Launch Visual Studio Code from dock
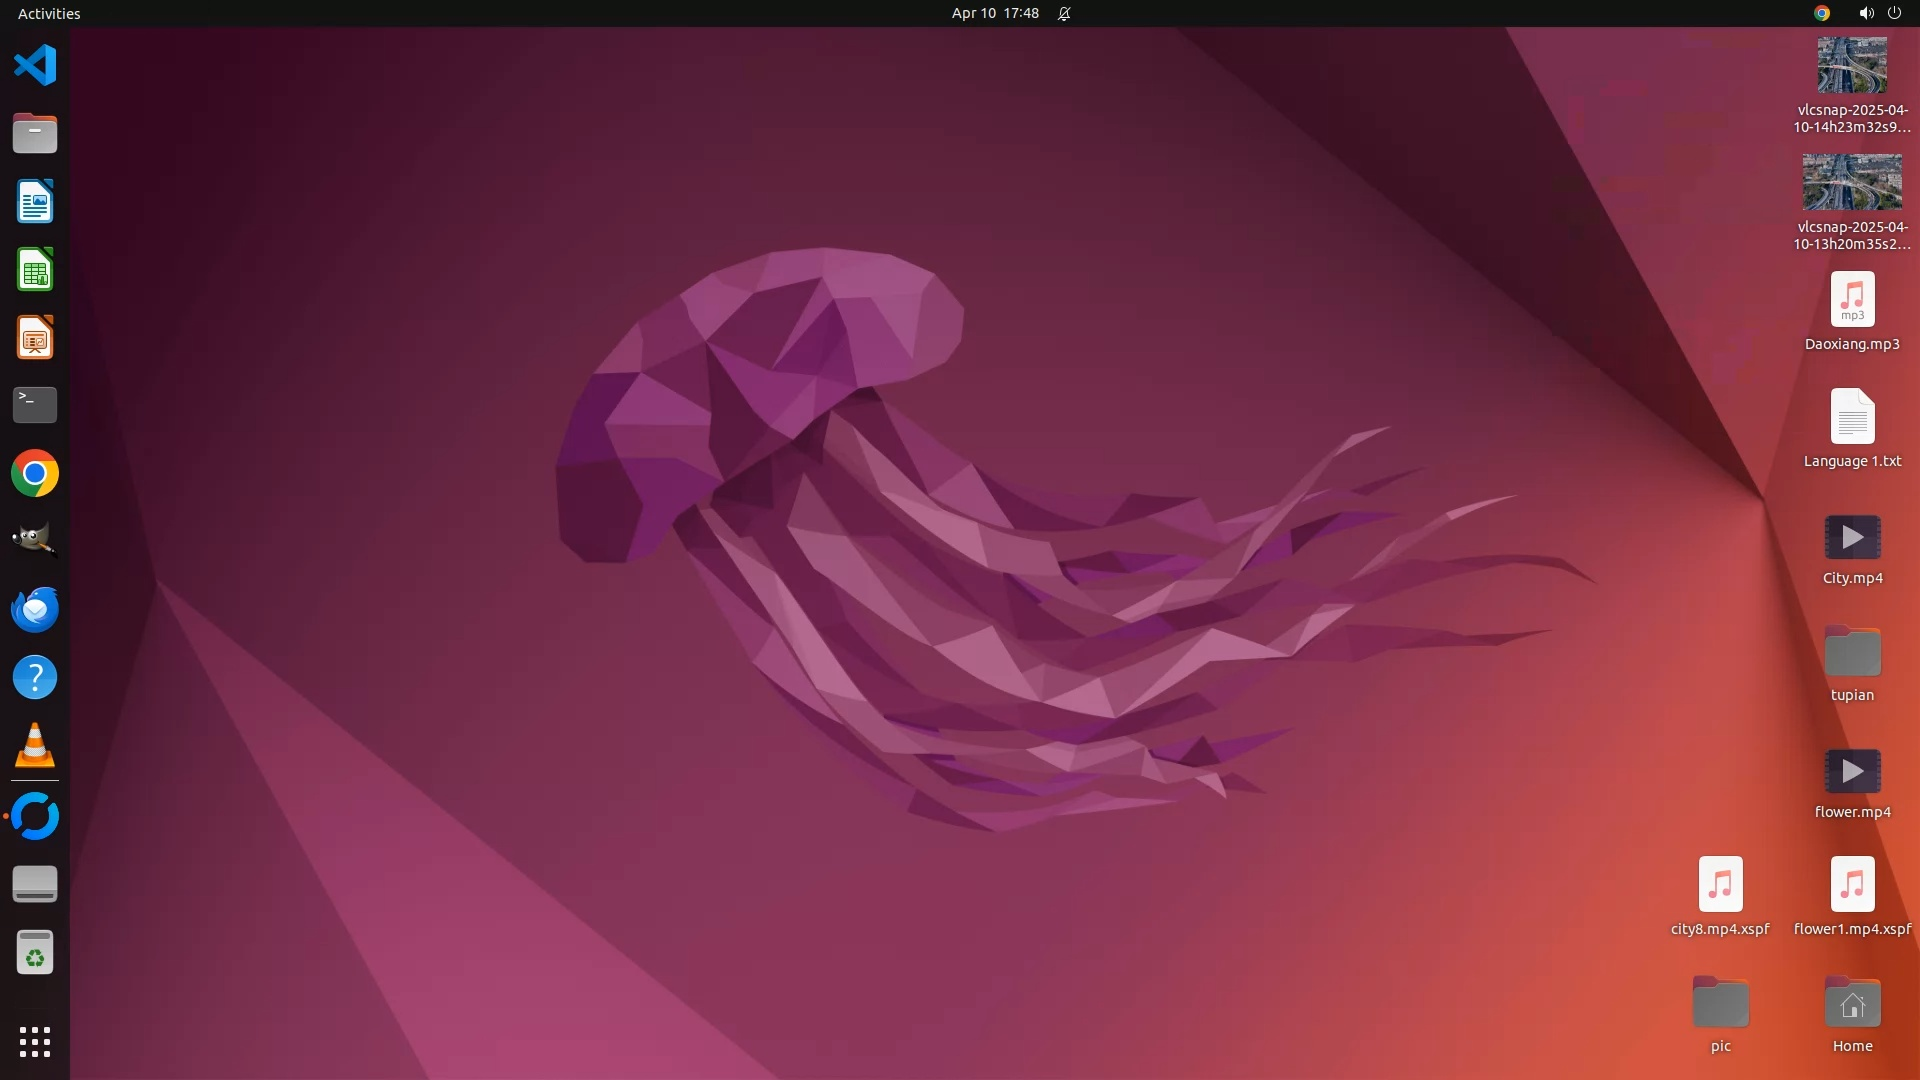1920x1080 pixels. pyautogui.click(x=35, y=66)
